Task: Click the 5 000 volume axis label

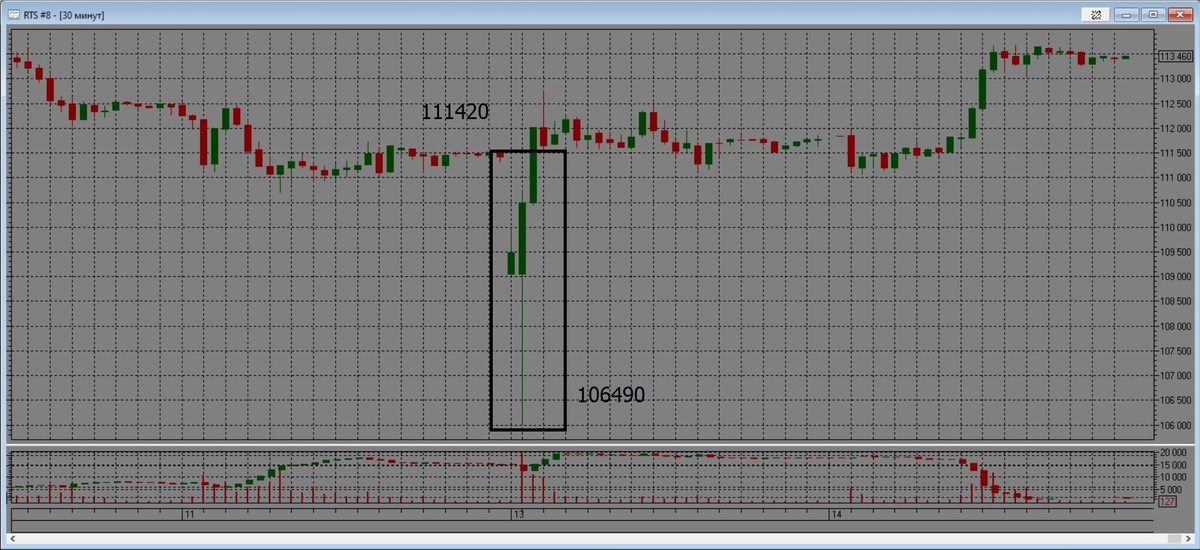Action: [1170, 489]
